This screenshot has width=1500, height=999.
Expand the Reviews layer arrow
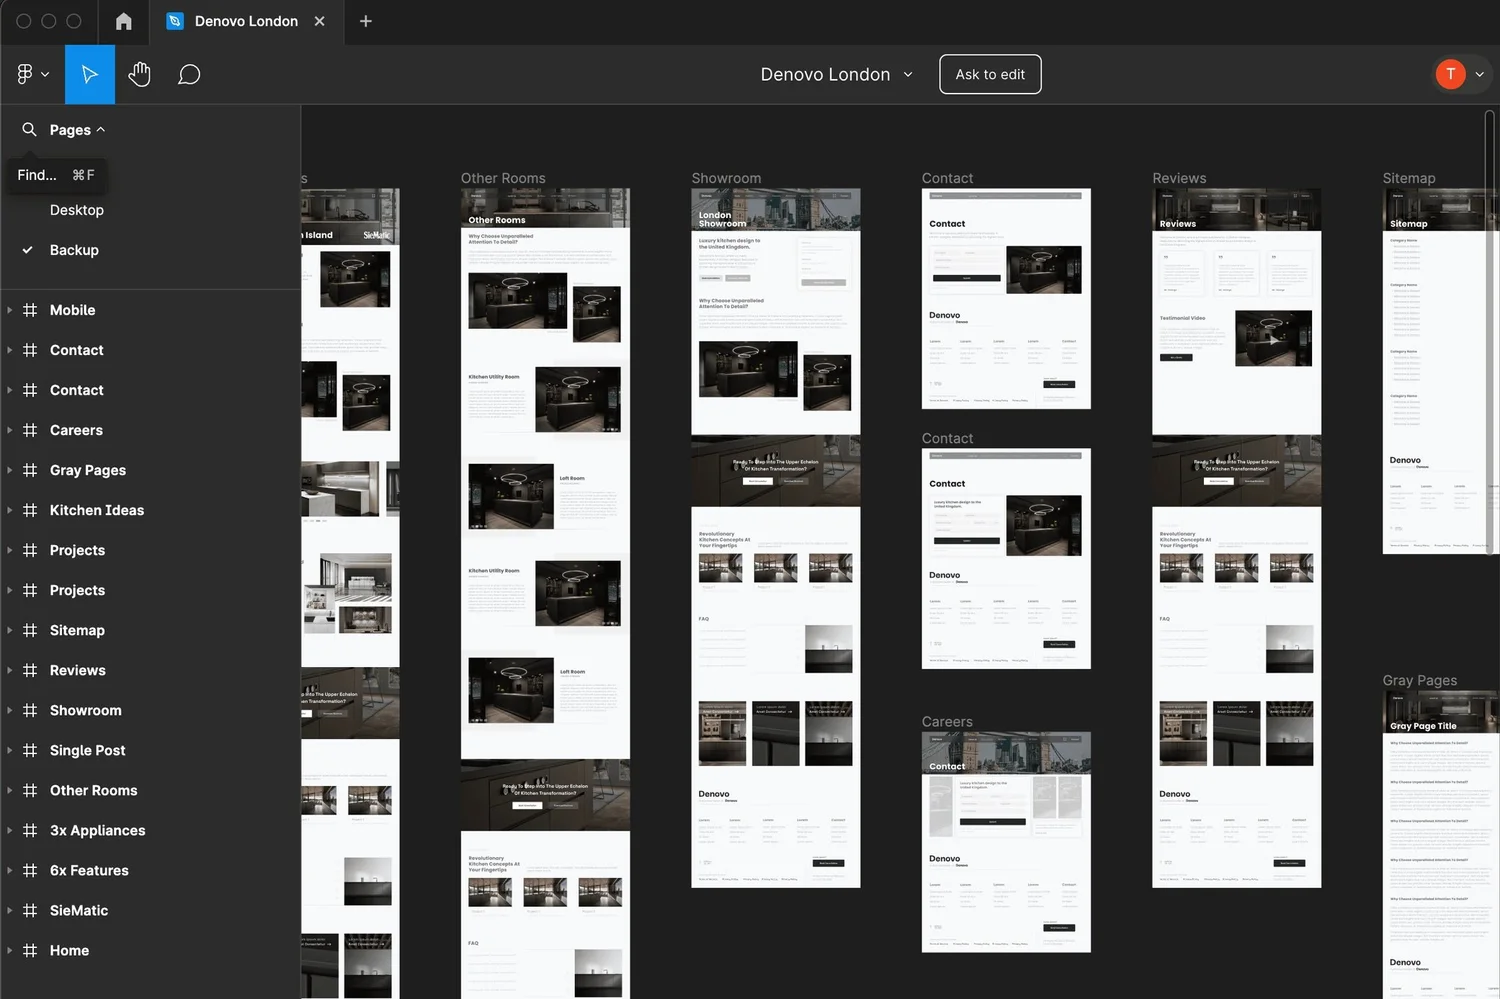[10, 670]
